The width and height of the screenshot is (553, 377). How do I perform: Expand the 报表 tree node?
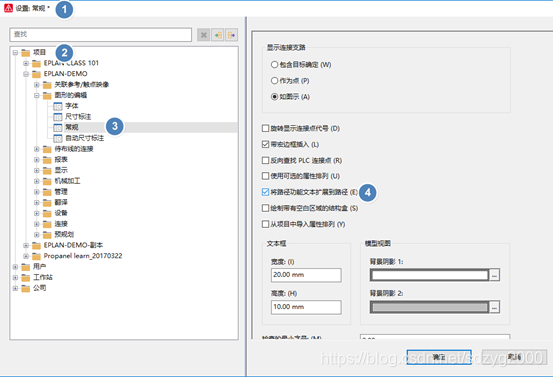pos(37,160)
